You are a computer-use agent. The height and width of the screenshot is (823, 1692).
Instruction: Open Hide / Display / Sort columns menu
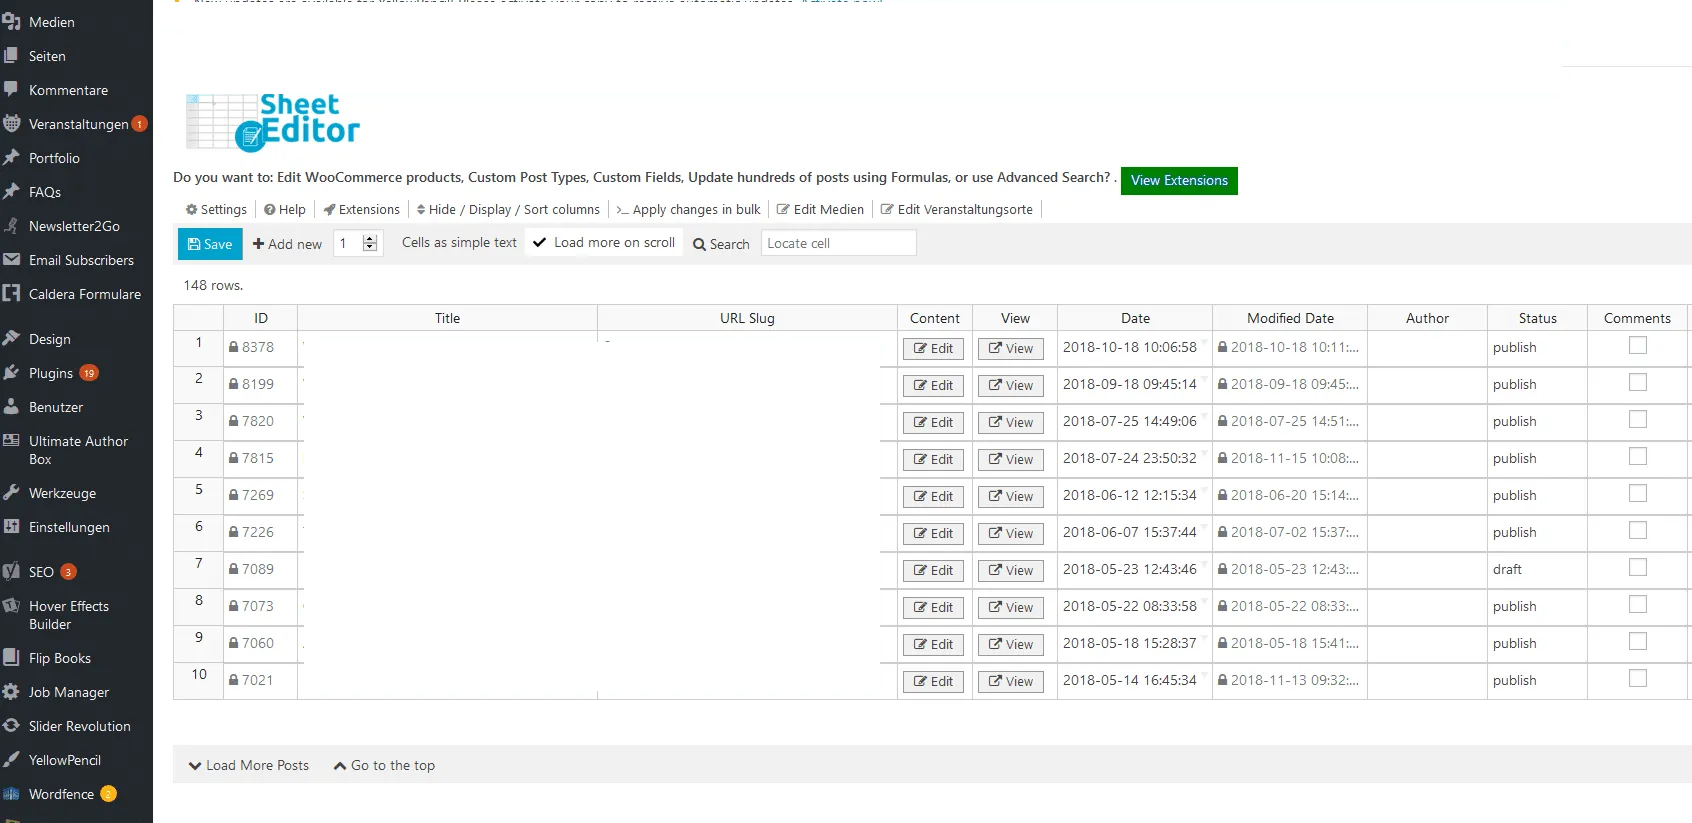click(x=508, y=209)
